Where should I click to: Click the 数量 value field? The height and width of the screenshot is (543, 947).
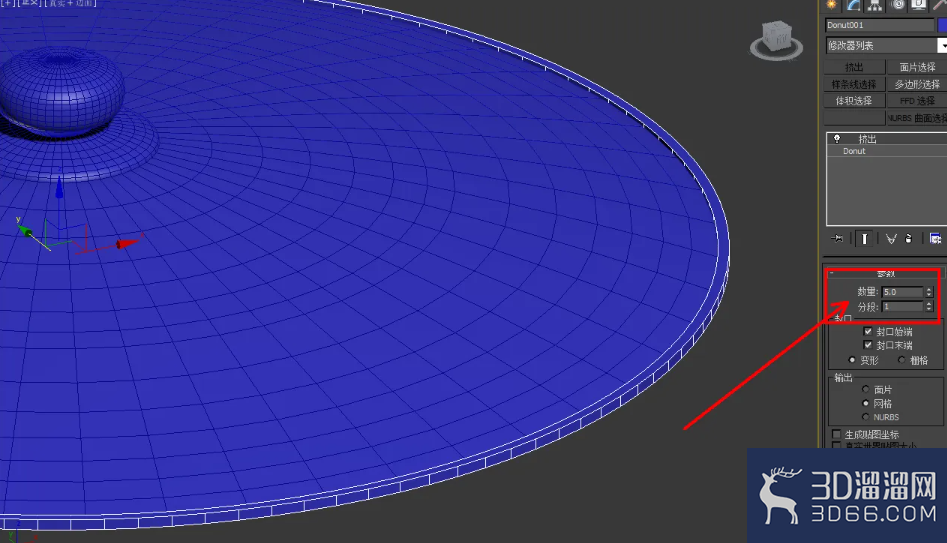pos(902,292)
